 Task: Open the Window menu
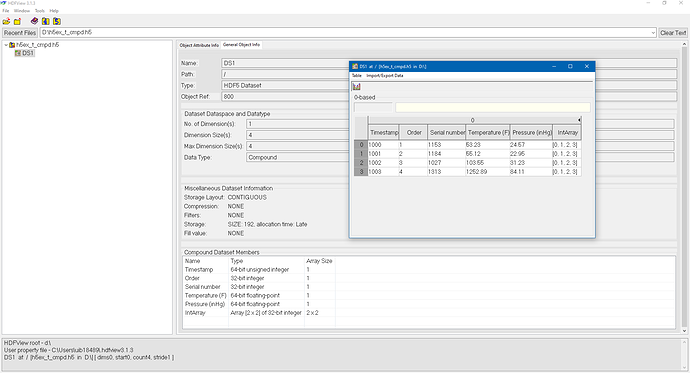(22, 11)
